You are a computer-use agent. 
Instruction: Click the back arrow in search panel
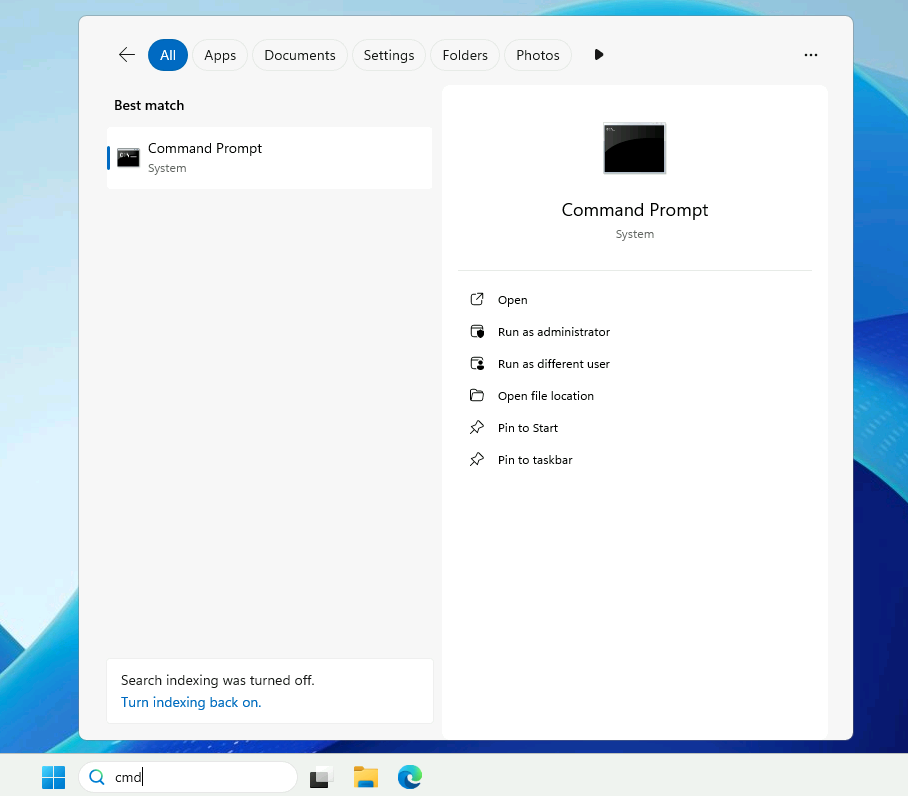click(x=126, y=55)
